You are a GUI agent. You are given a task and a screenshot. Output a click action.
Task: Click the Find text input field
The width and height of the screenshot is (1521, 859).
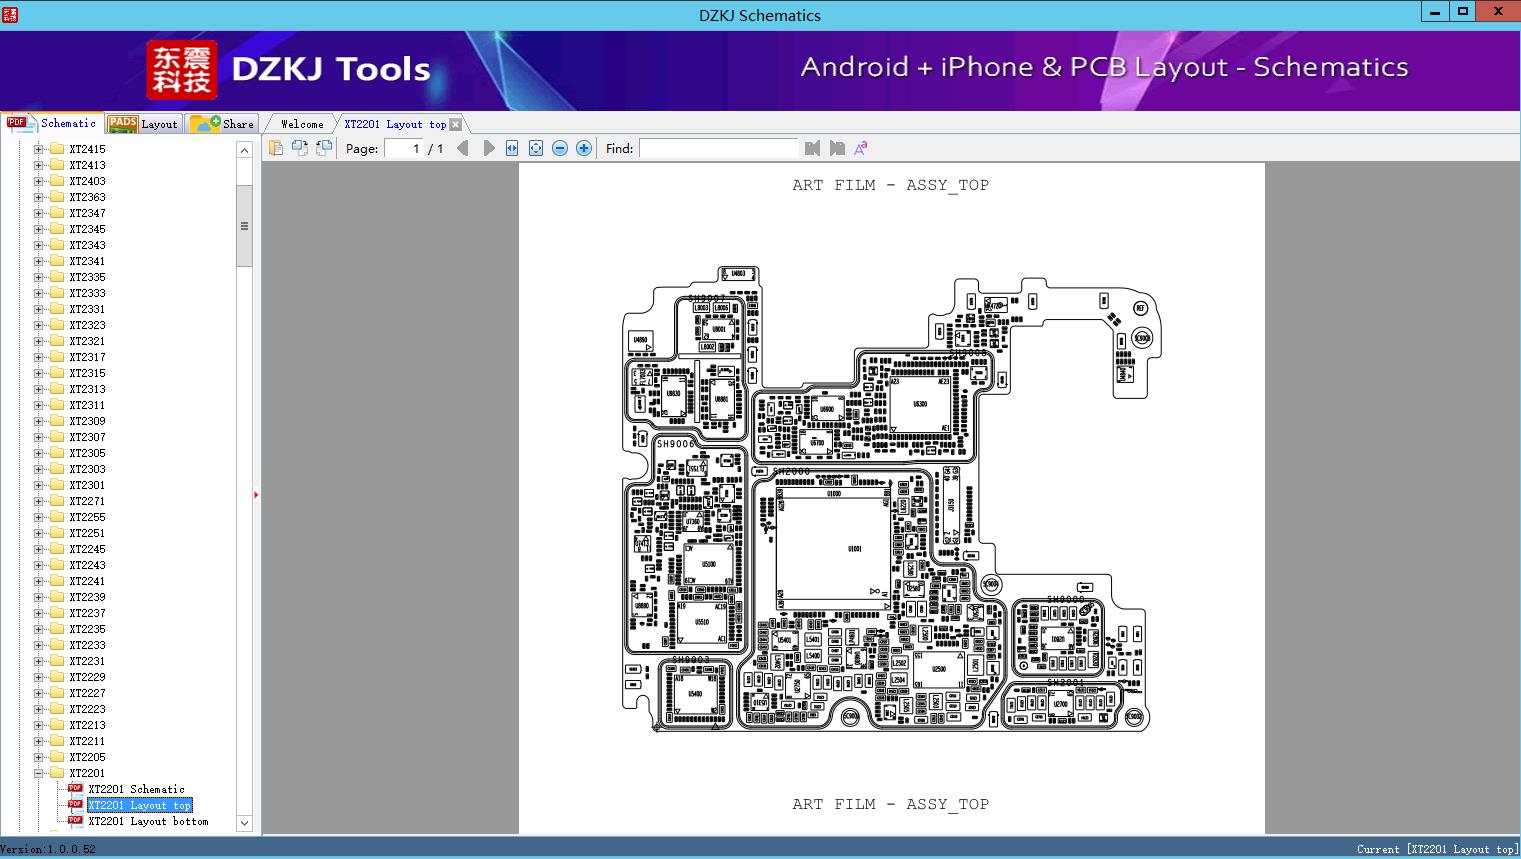(718, 148)
